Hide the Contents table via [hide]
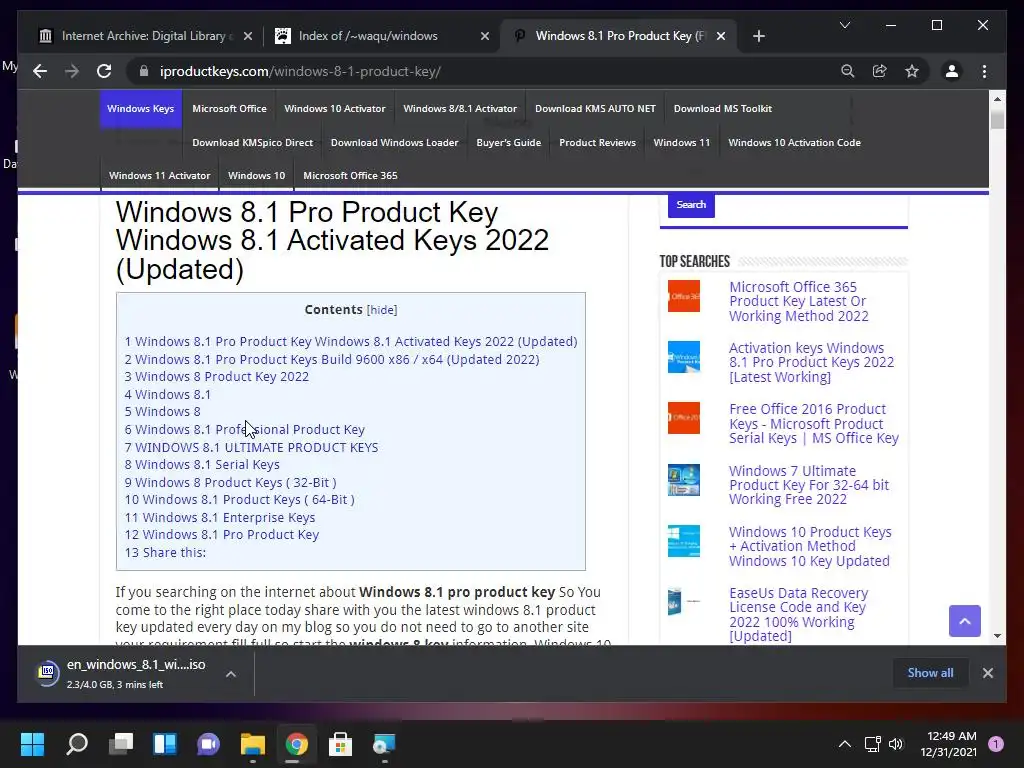The width and height of the screenshot is (1024, 768). coord(382,310)
